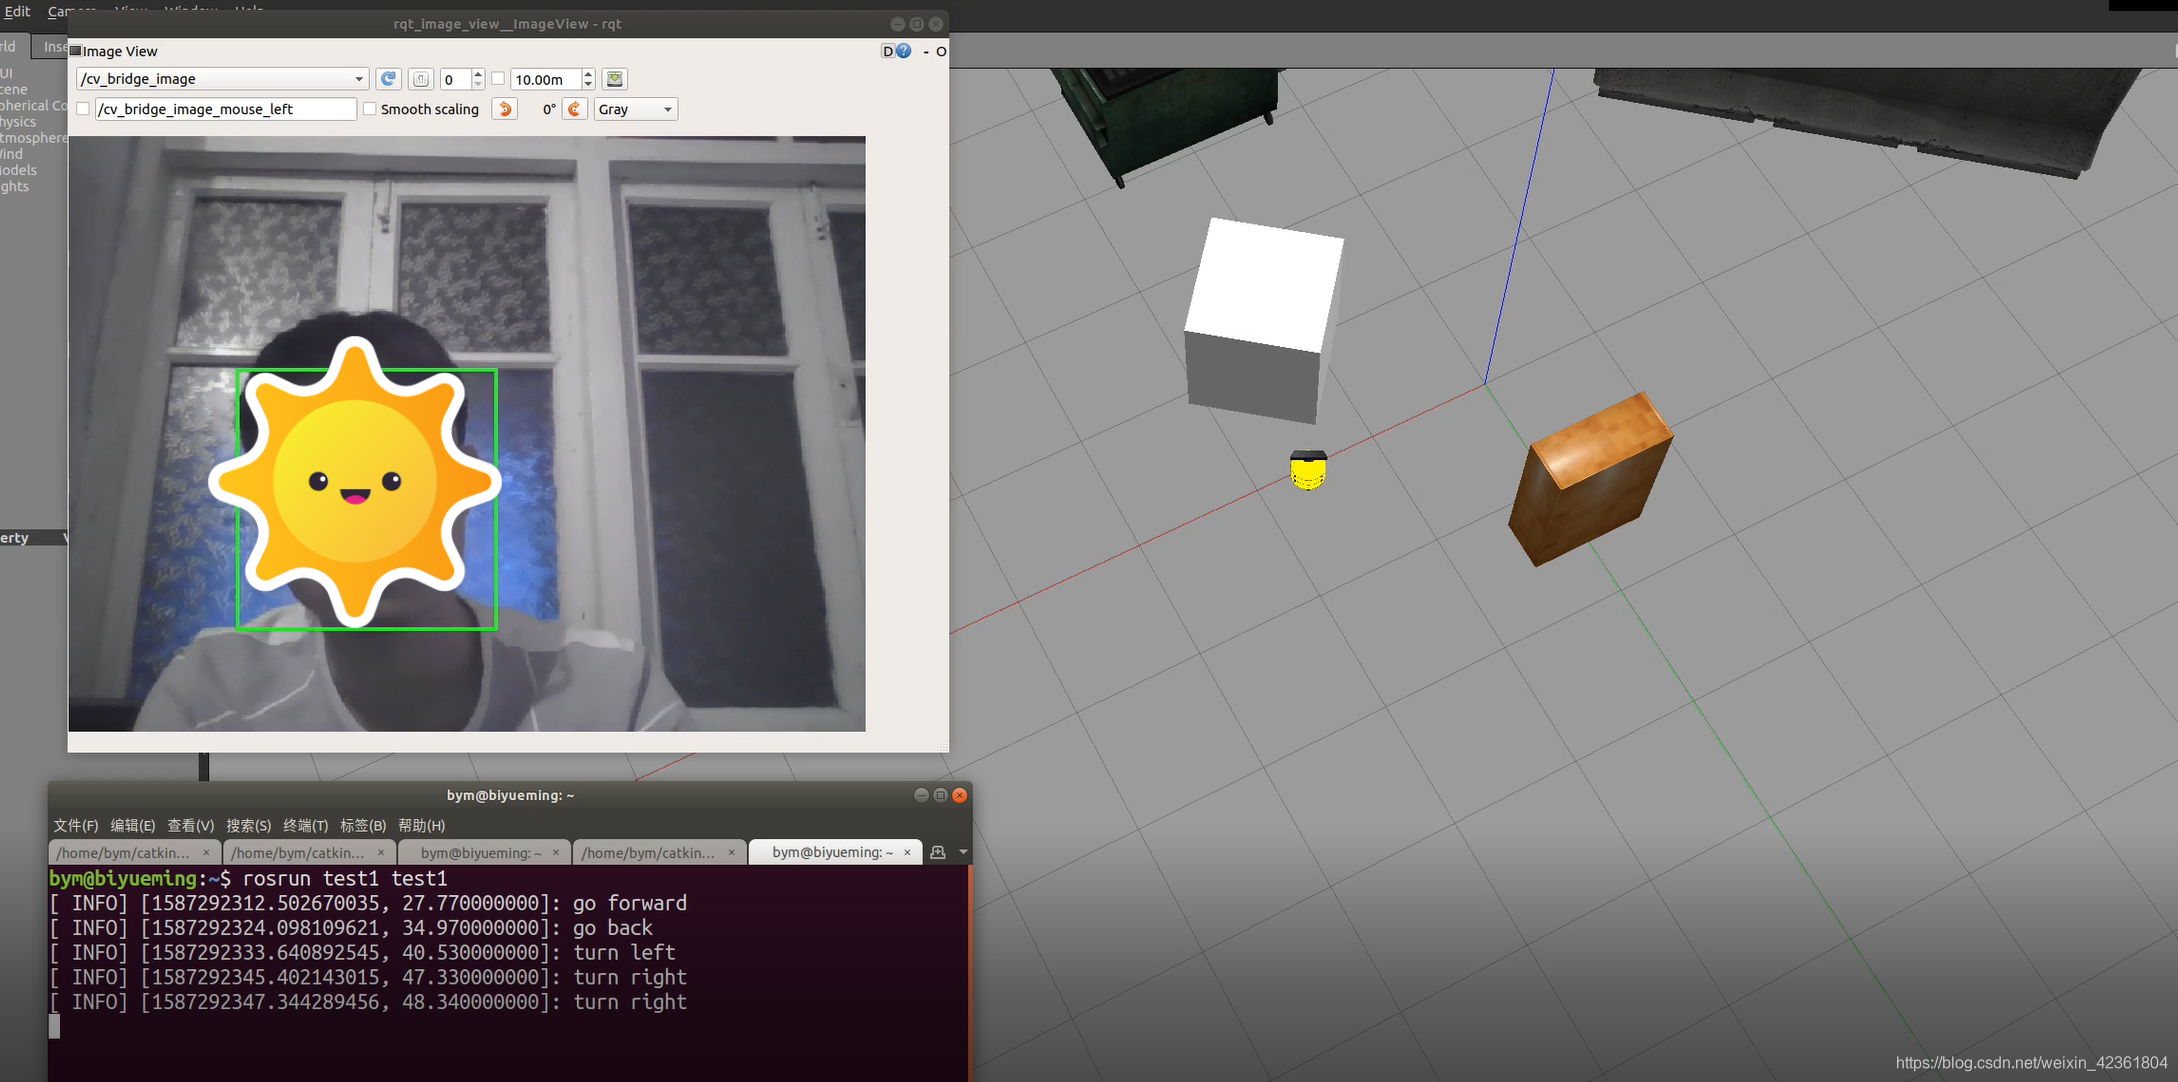The image size is (2178, 1082).
Task: Select Atmosphere item in Gazebo world tree
Action: (33, 138)
